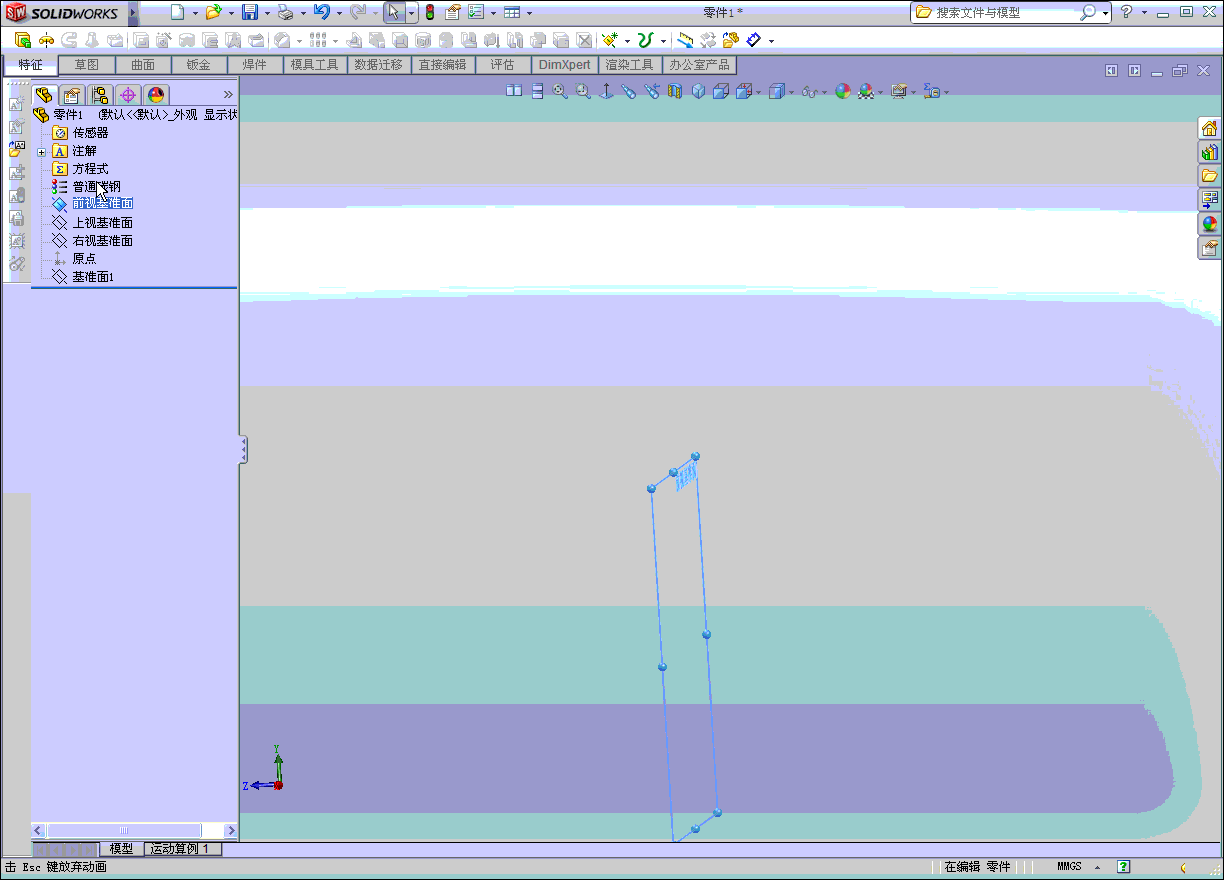
Task: Switch to the 评估 tab
Action: (502, 65)
